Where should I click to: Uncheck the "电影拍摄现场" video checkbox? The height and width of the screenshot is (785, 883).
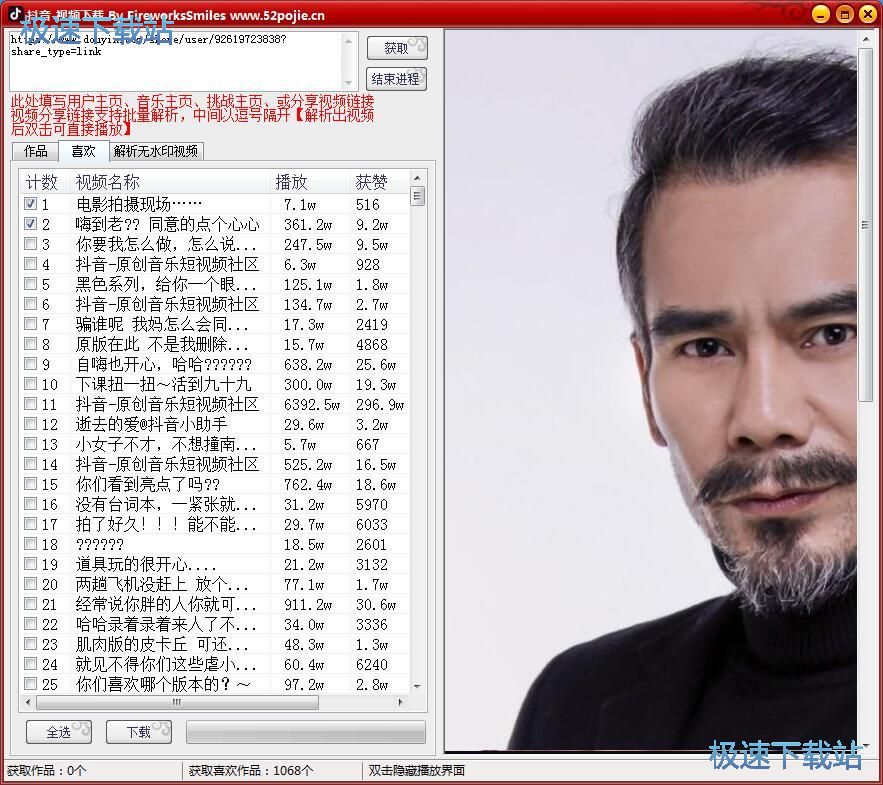pyautogui.click(x=31, y=203)
